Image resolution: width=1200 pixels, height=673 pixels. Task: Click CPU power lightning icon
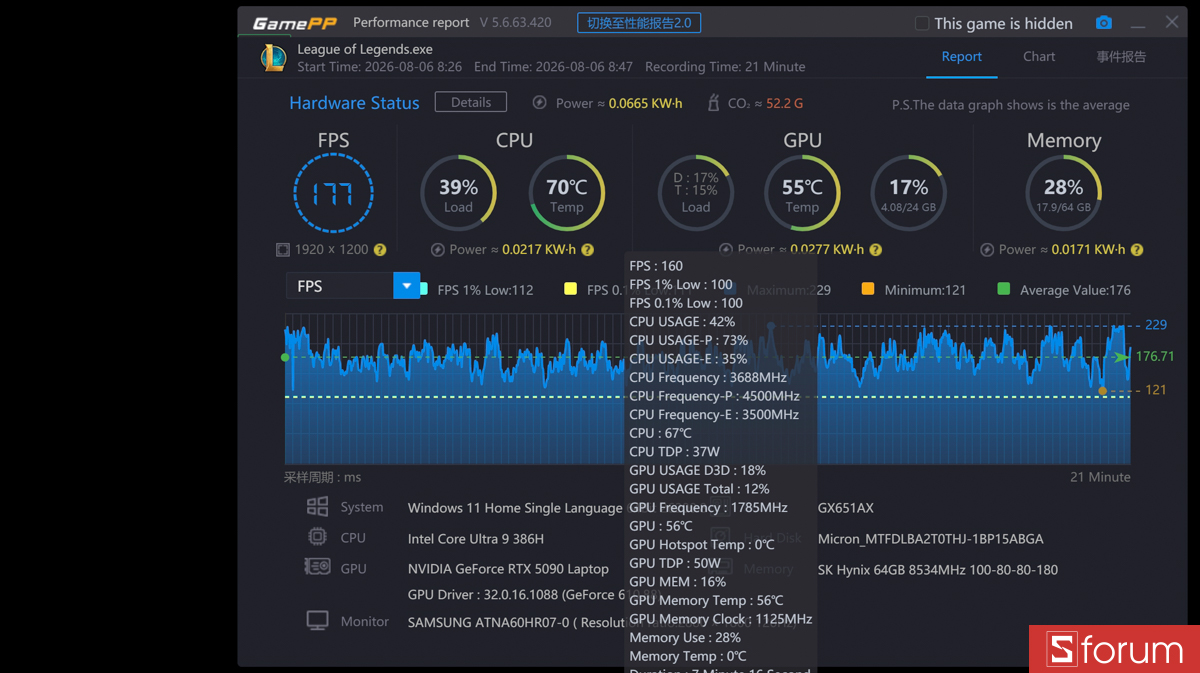coord(437,250)
